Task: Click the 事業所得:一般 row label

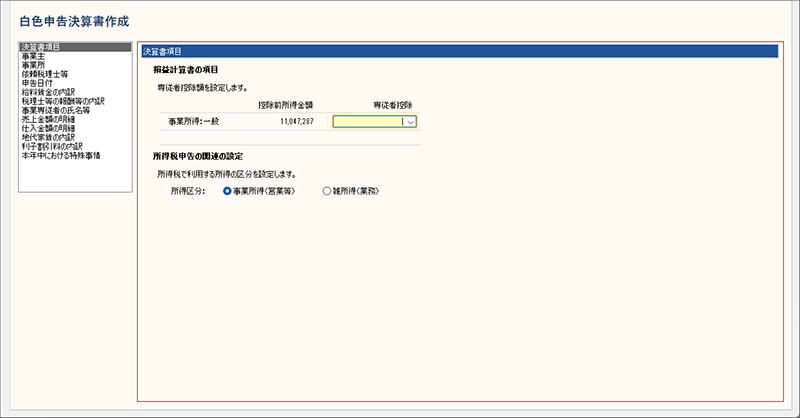Action: 196,122
